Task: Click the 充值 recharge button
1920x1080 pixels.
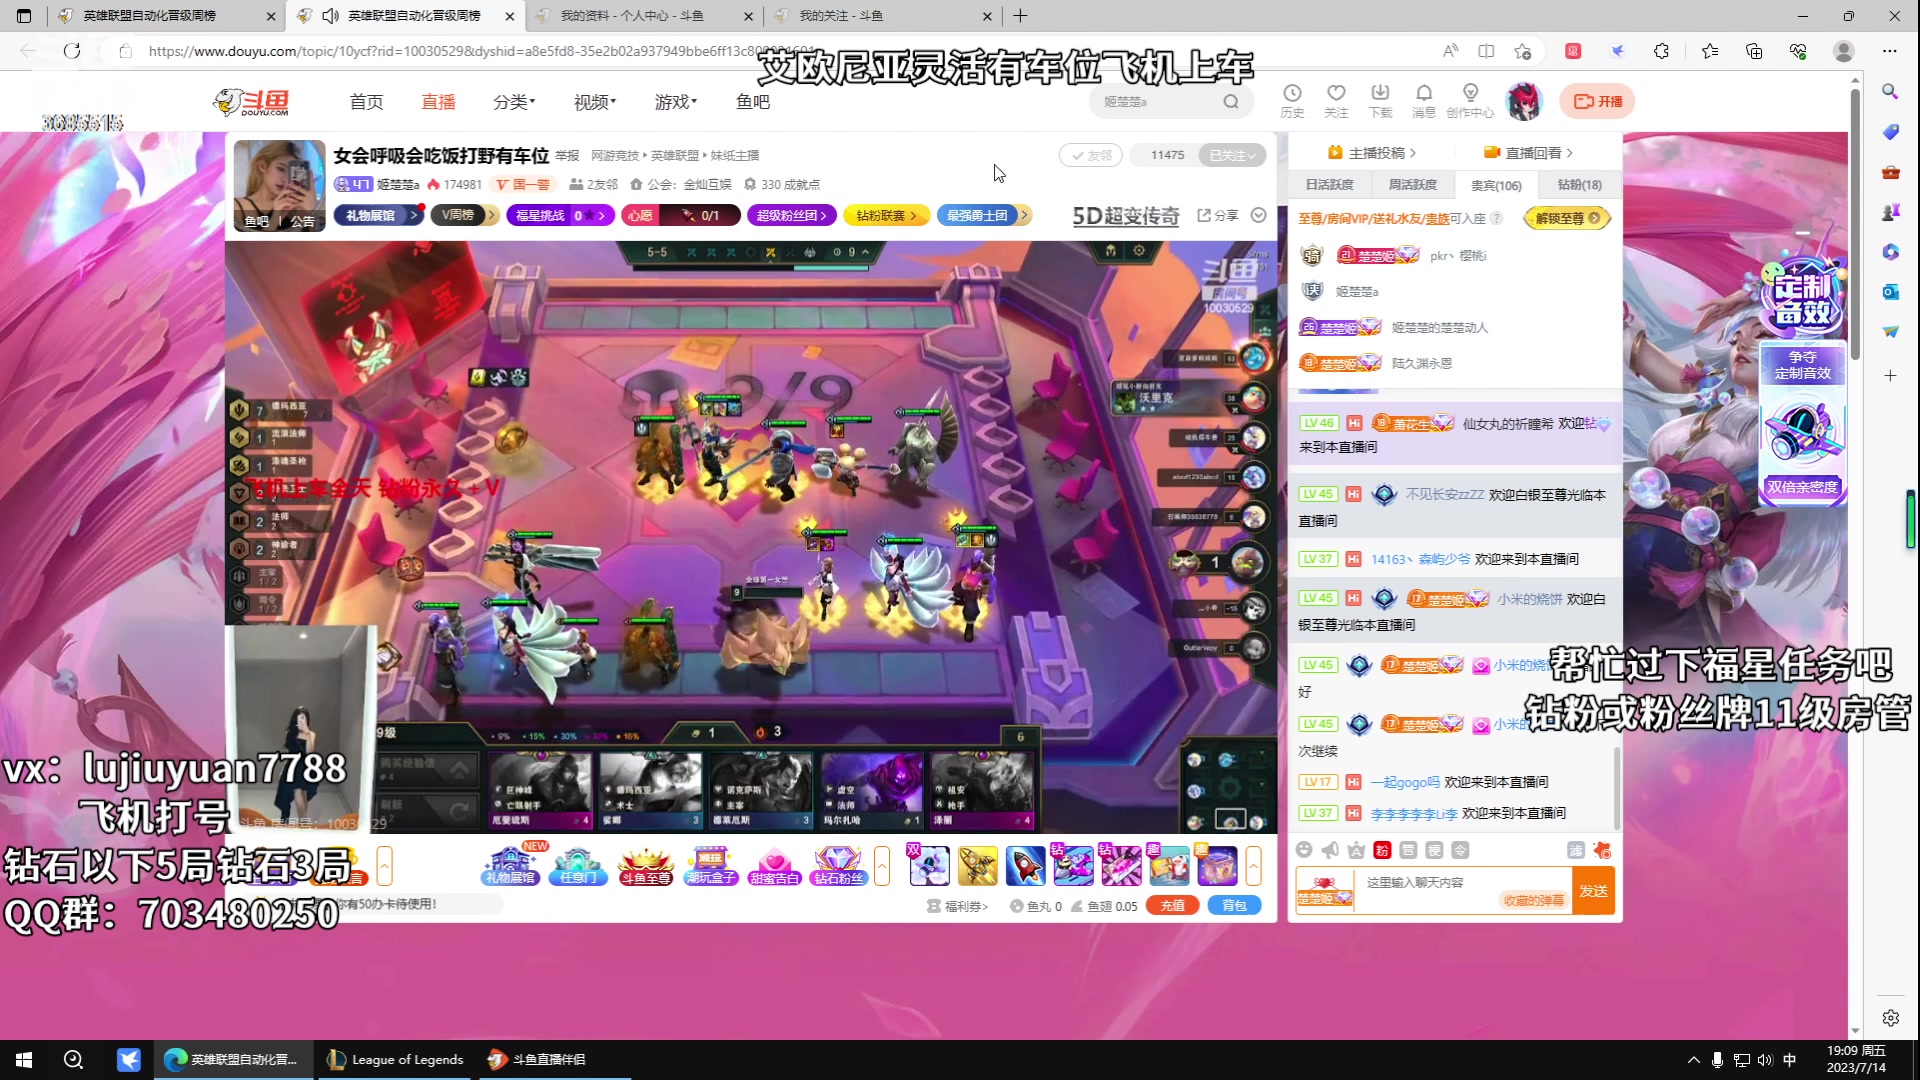Action: [1172, 906]
